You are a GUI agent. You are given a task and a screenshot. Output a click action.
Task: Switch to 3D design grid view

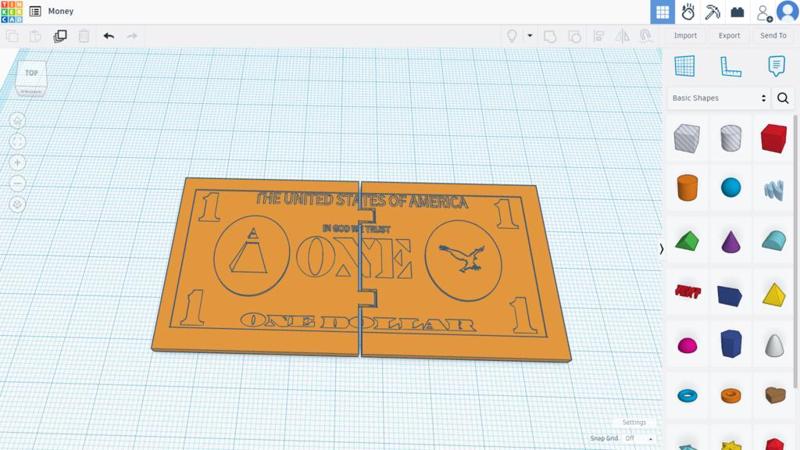[662, 12]
